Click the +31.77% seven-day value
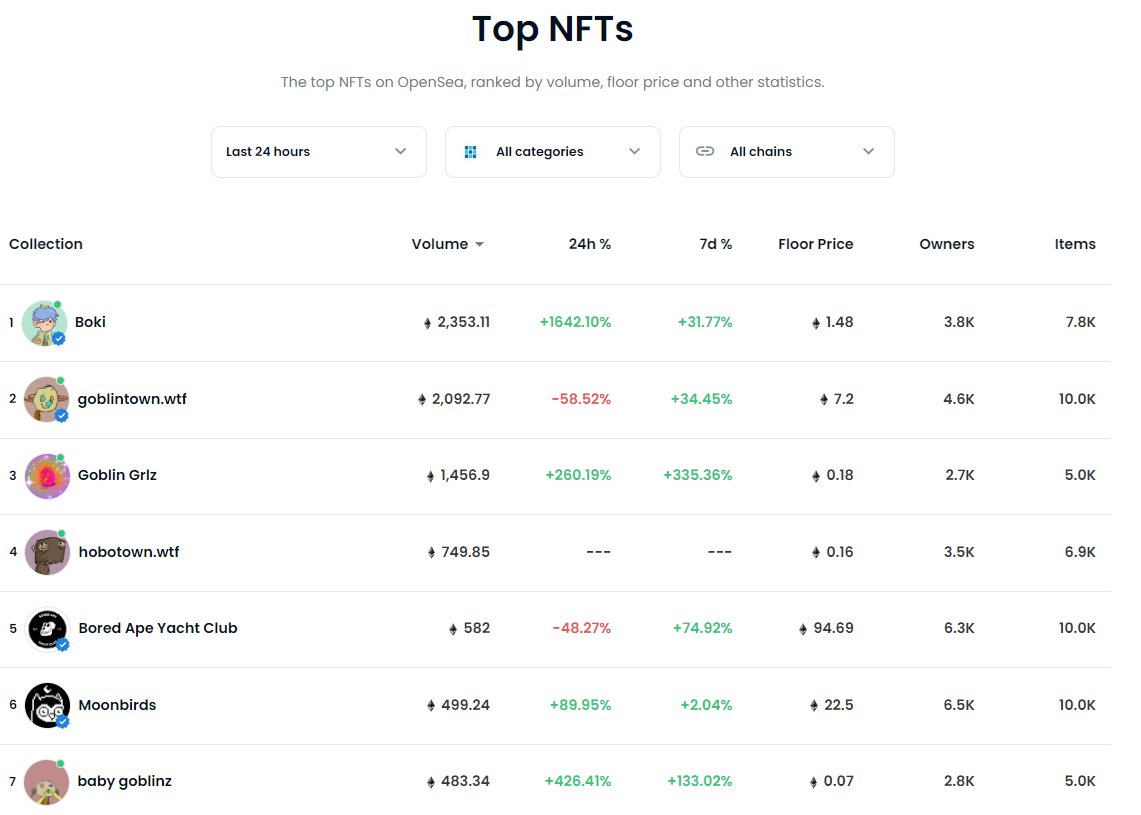1141x815 pixels. point(704,322)
